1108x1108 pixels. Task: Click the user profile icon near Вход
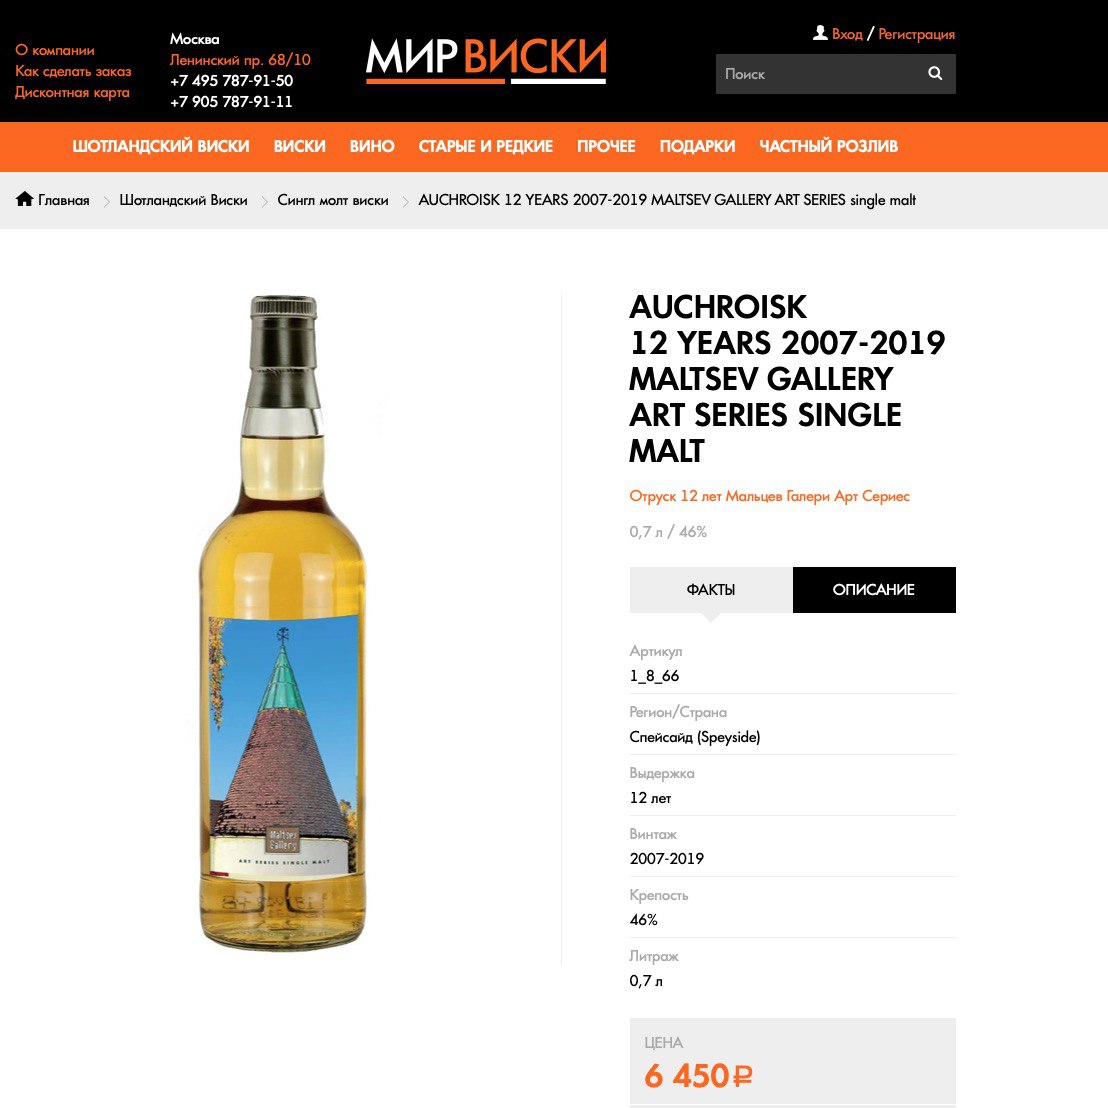(820, 33)
